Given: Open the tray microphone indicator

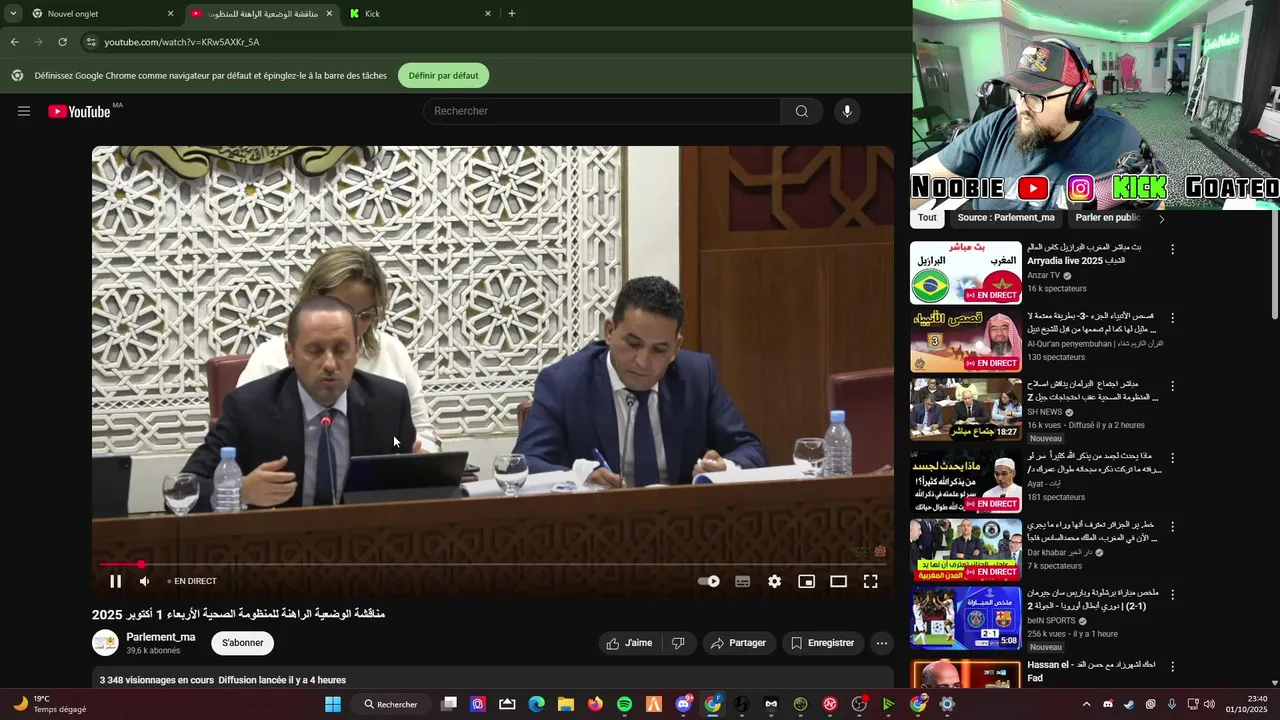Looking at the screenshot, I should [x=1172, y=704].
